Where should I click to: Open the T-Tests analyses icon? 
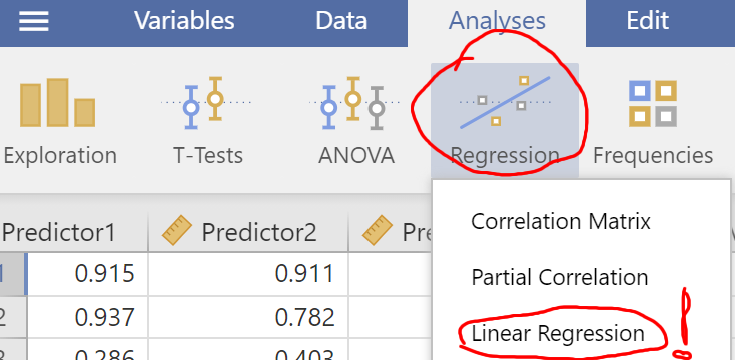pyautogui.click(x=208, y=120)
